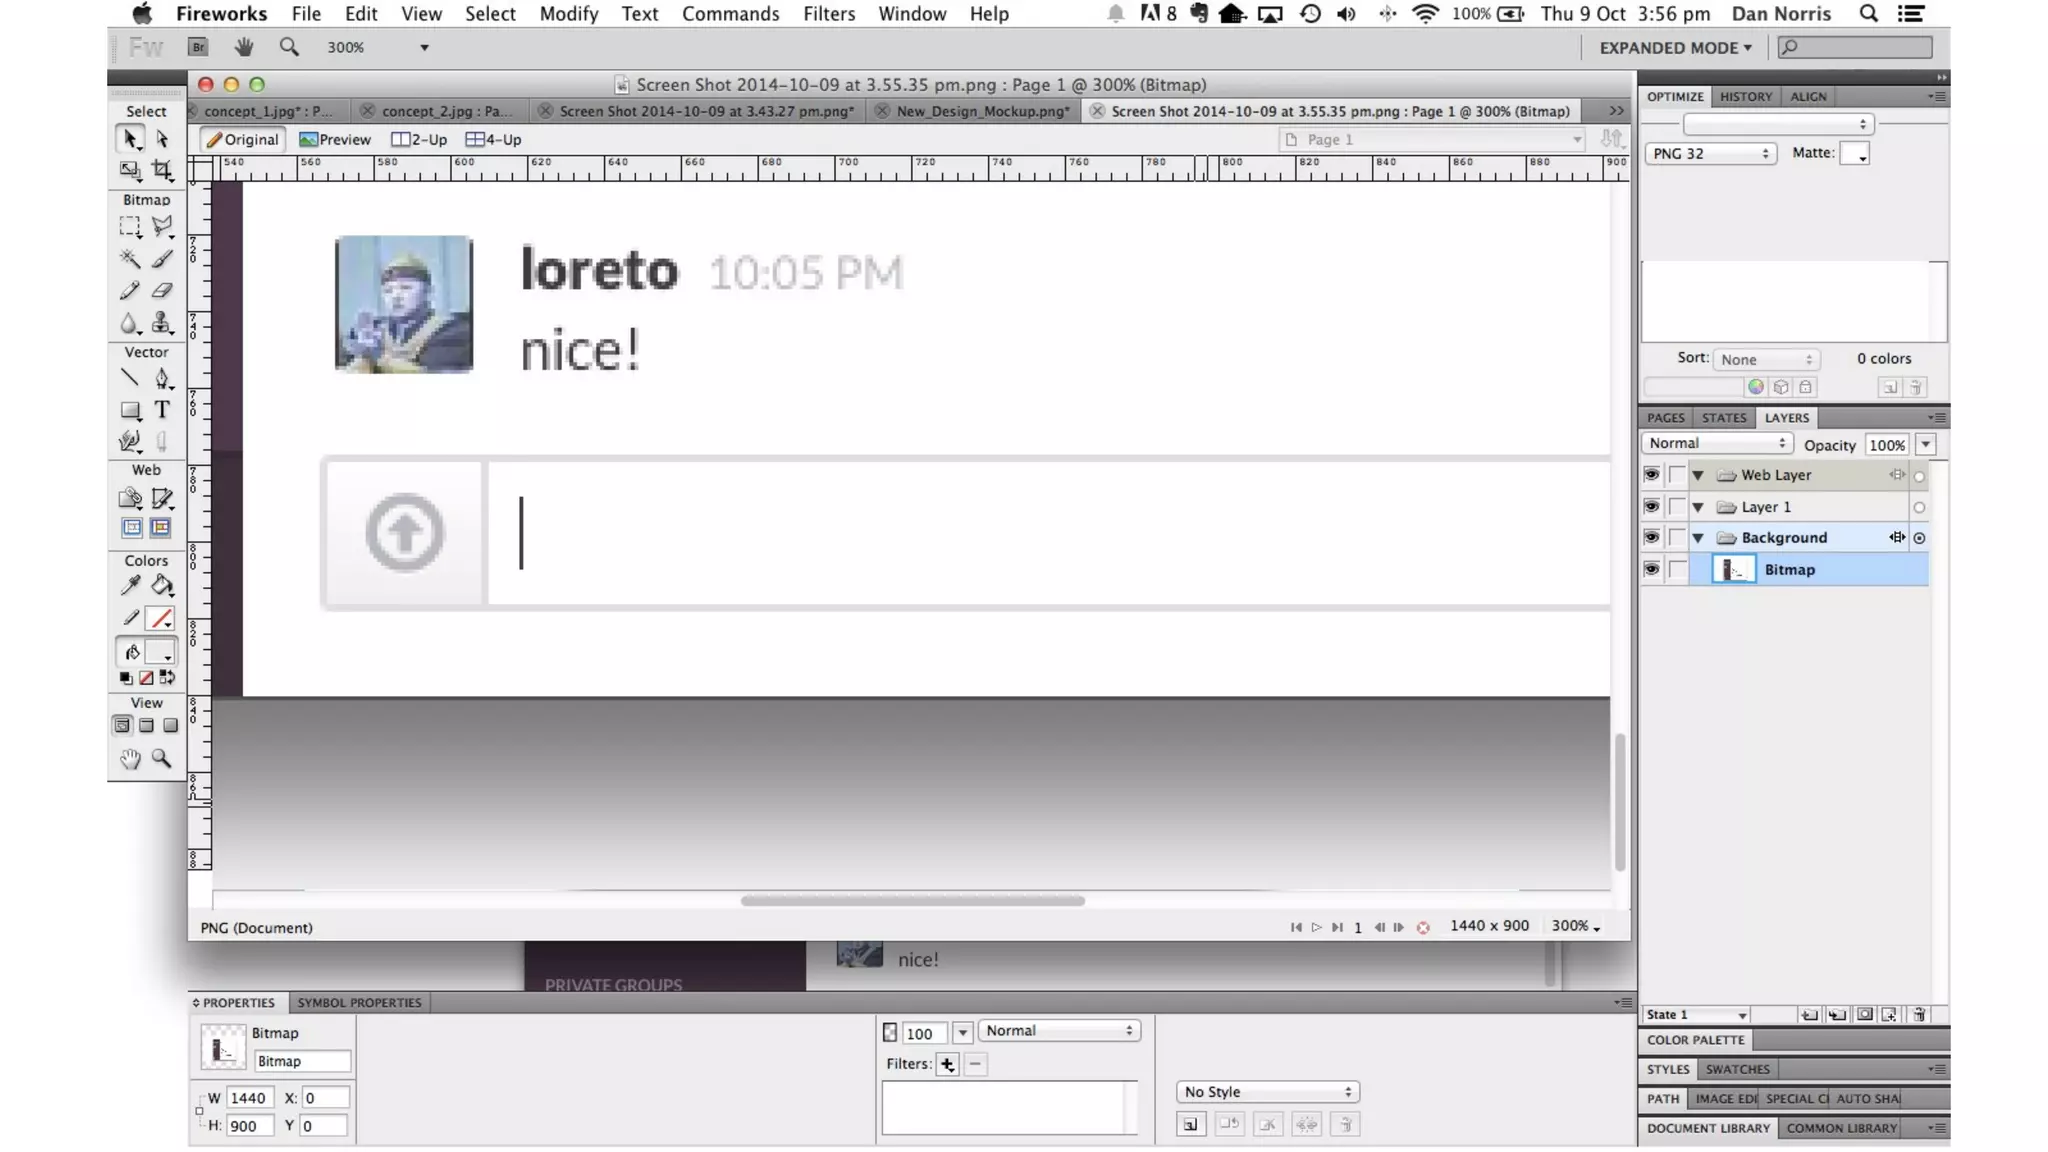Image resolution: width=2048 pixels, height=1152 pixels.
Task: Choose the Eraser tool
Action: coord(162,291)
